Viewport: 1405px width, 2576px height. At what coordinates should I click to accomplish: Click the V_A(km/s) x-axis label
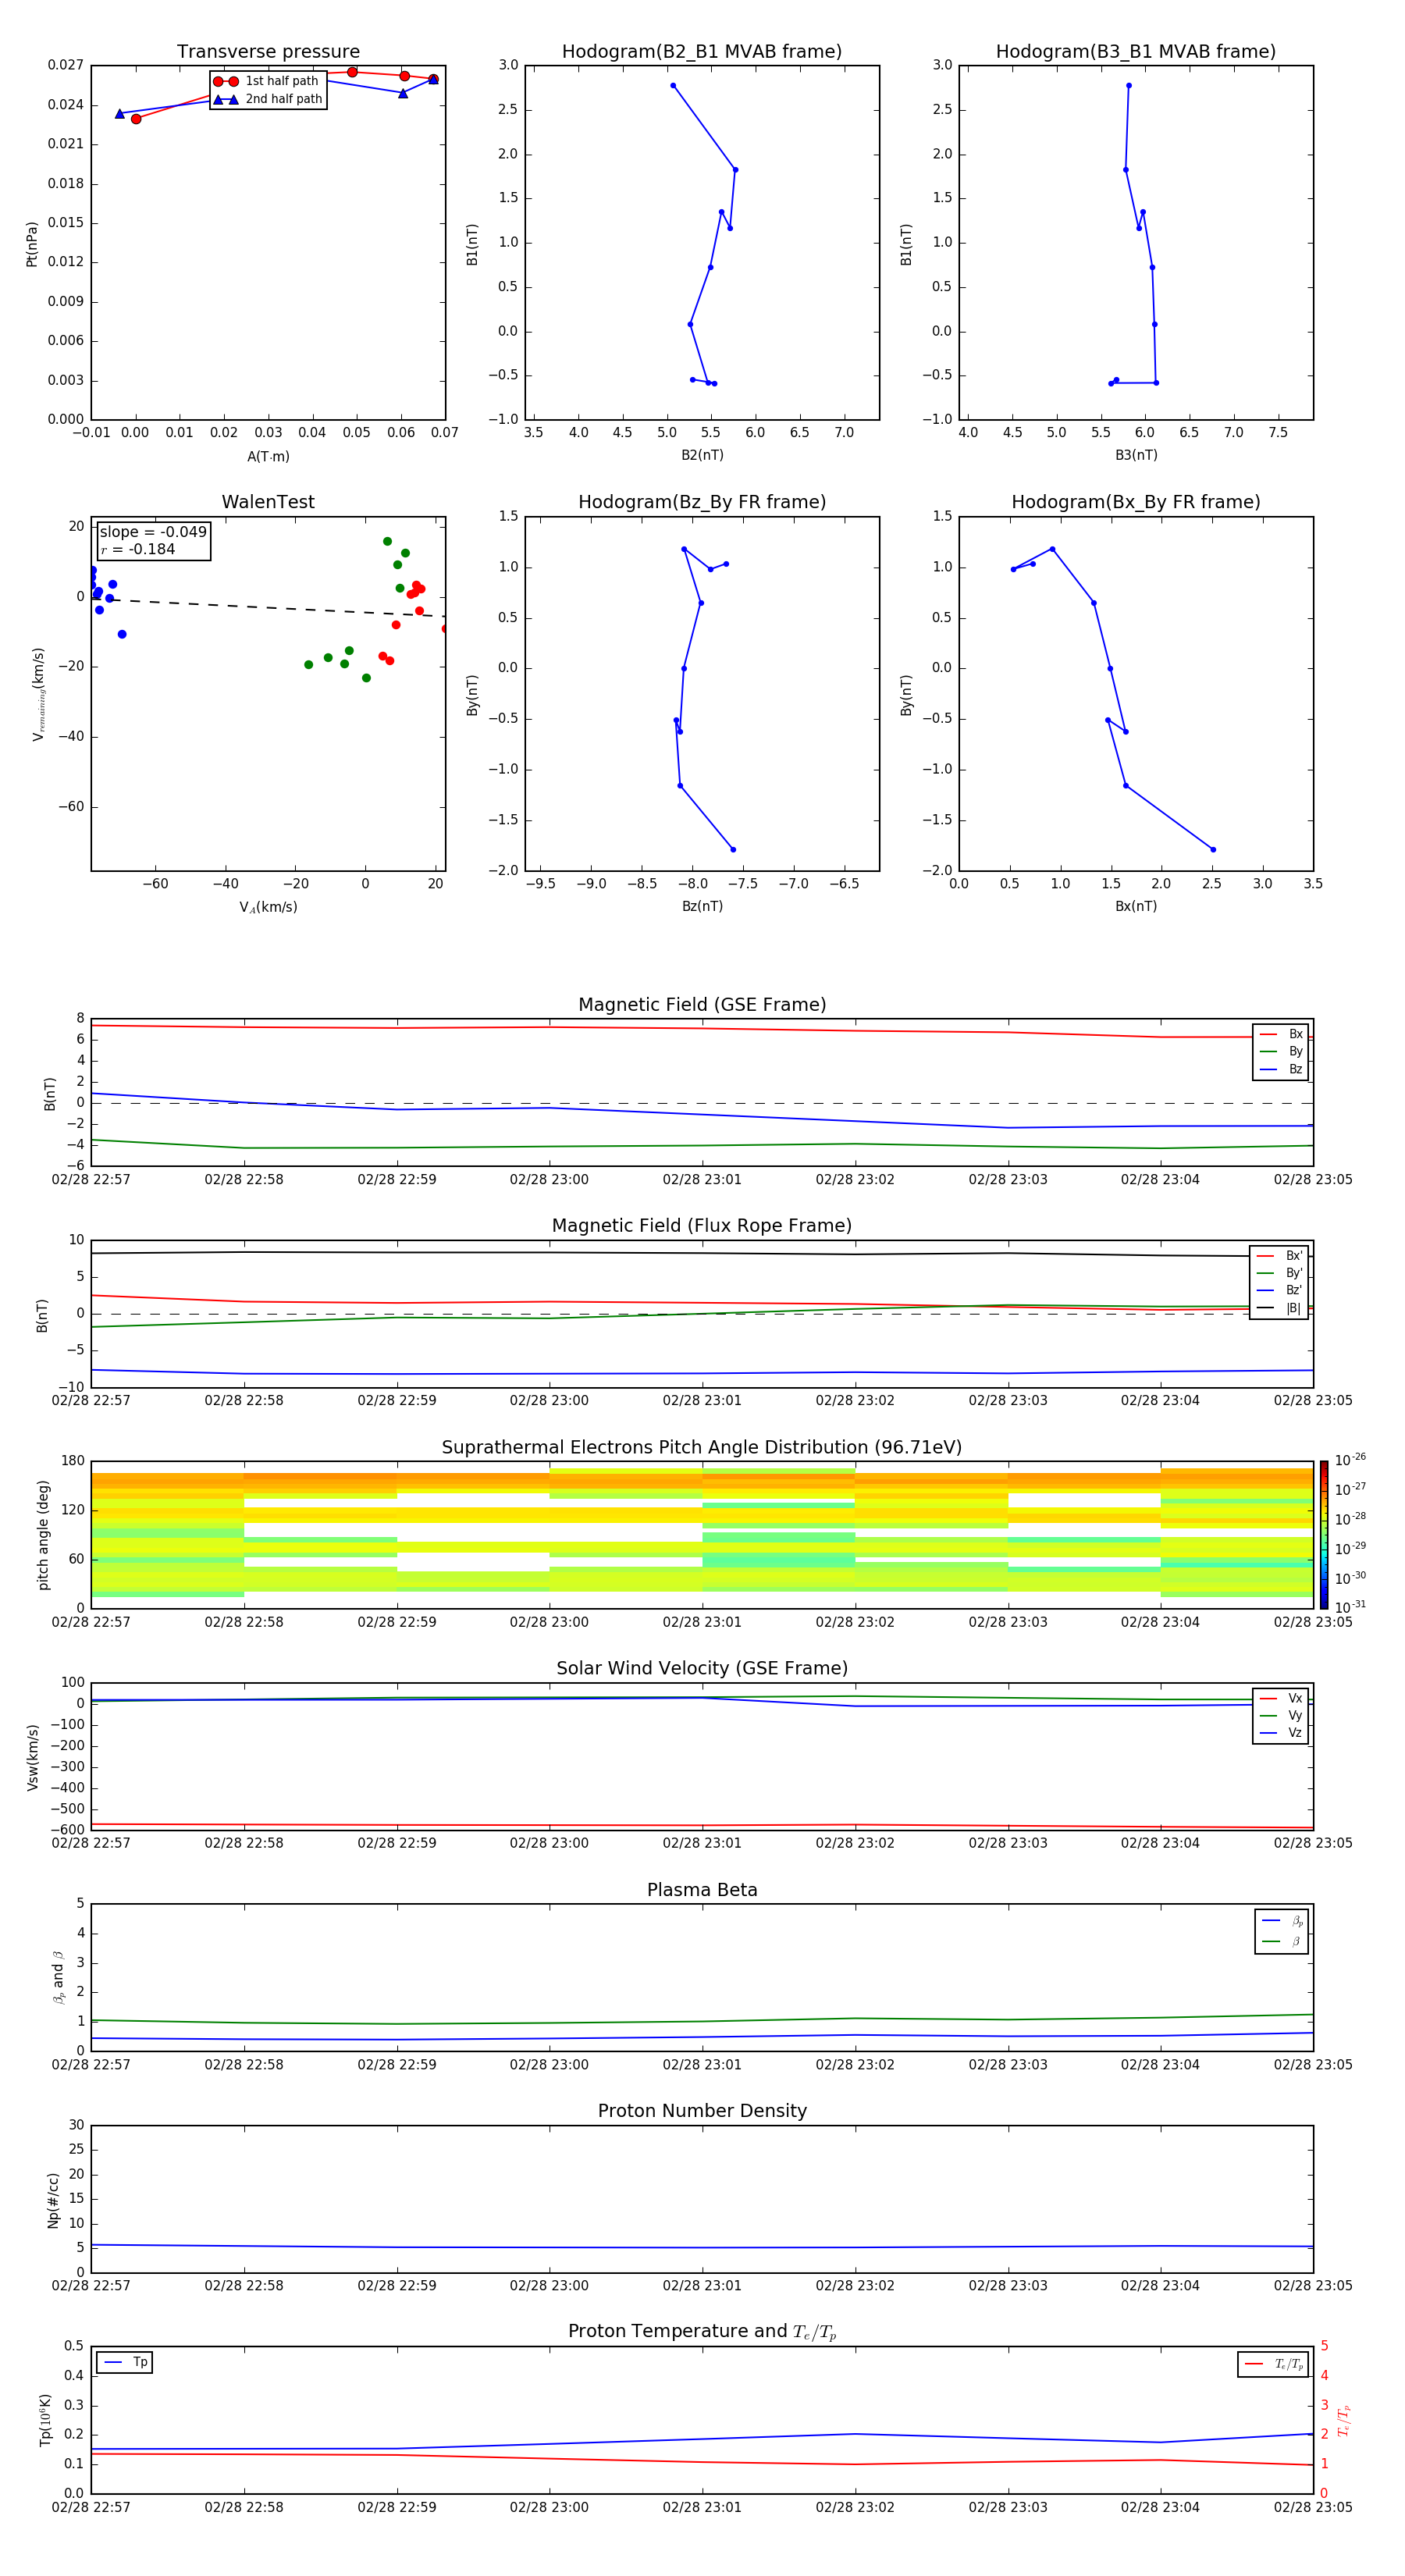click(x=268, y=907)
